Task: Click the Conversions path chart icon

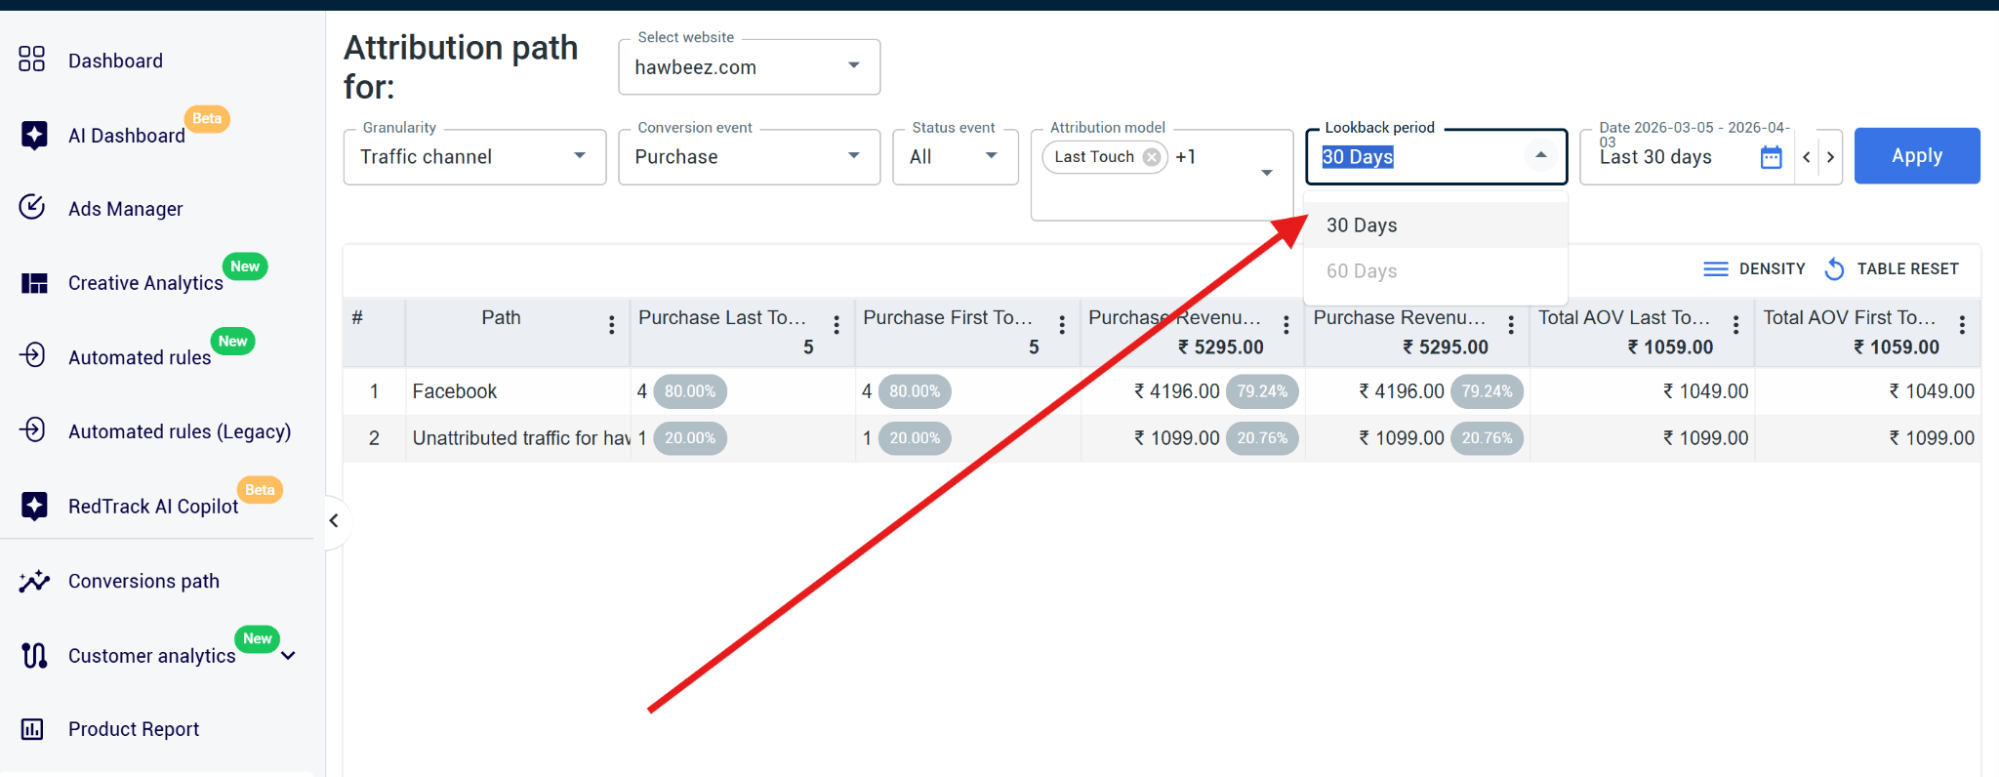Action: (34, 581)
